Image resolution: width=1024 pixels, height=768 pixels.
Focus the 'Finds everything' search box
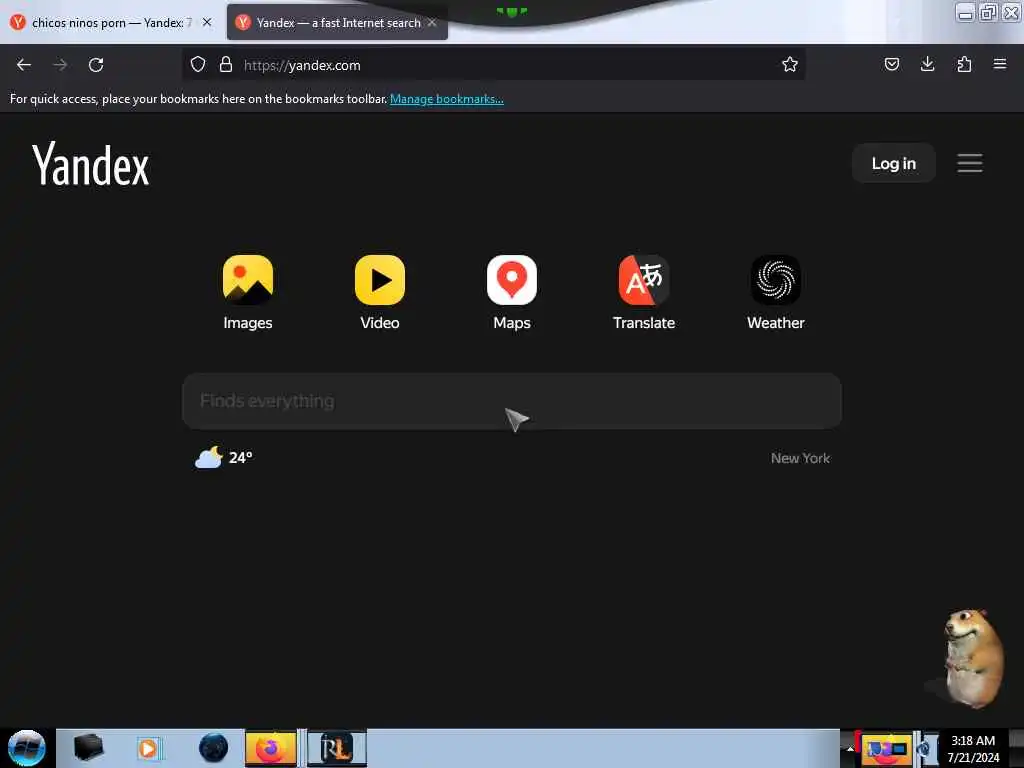pos(511,401)
